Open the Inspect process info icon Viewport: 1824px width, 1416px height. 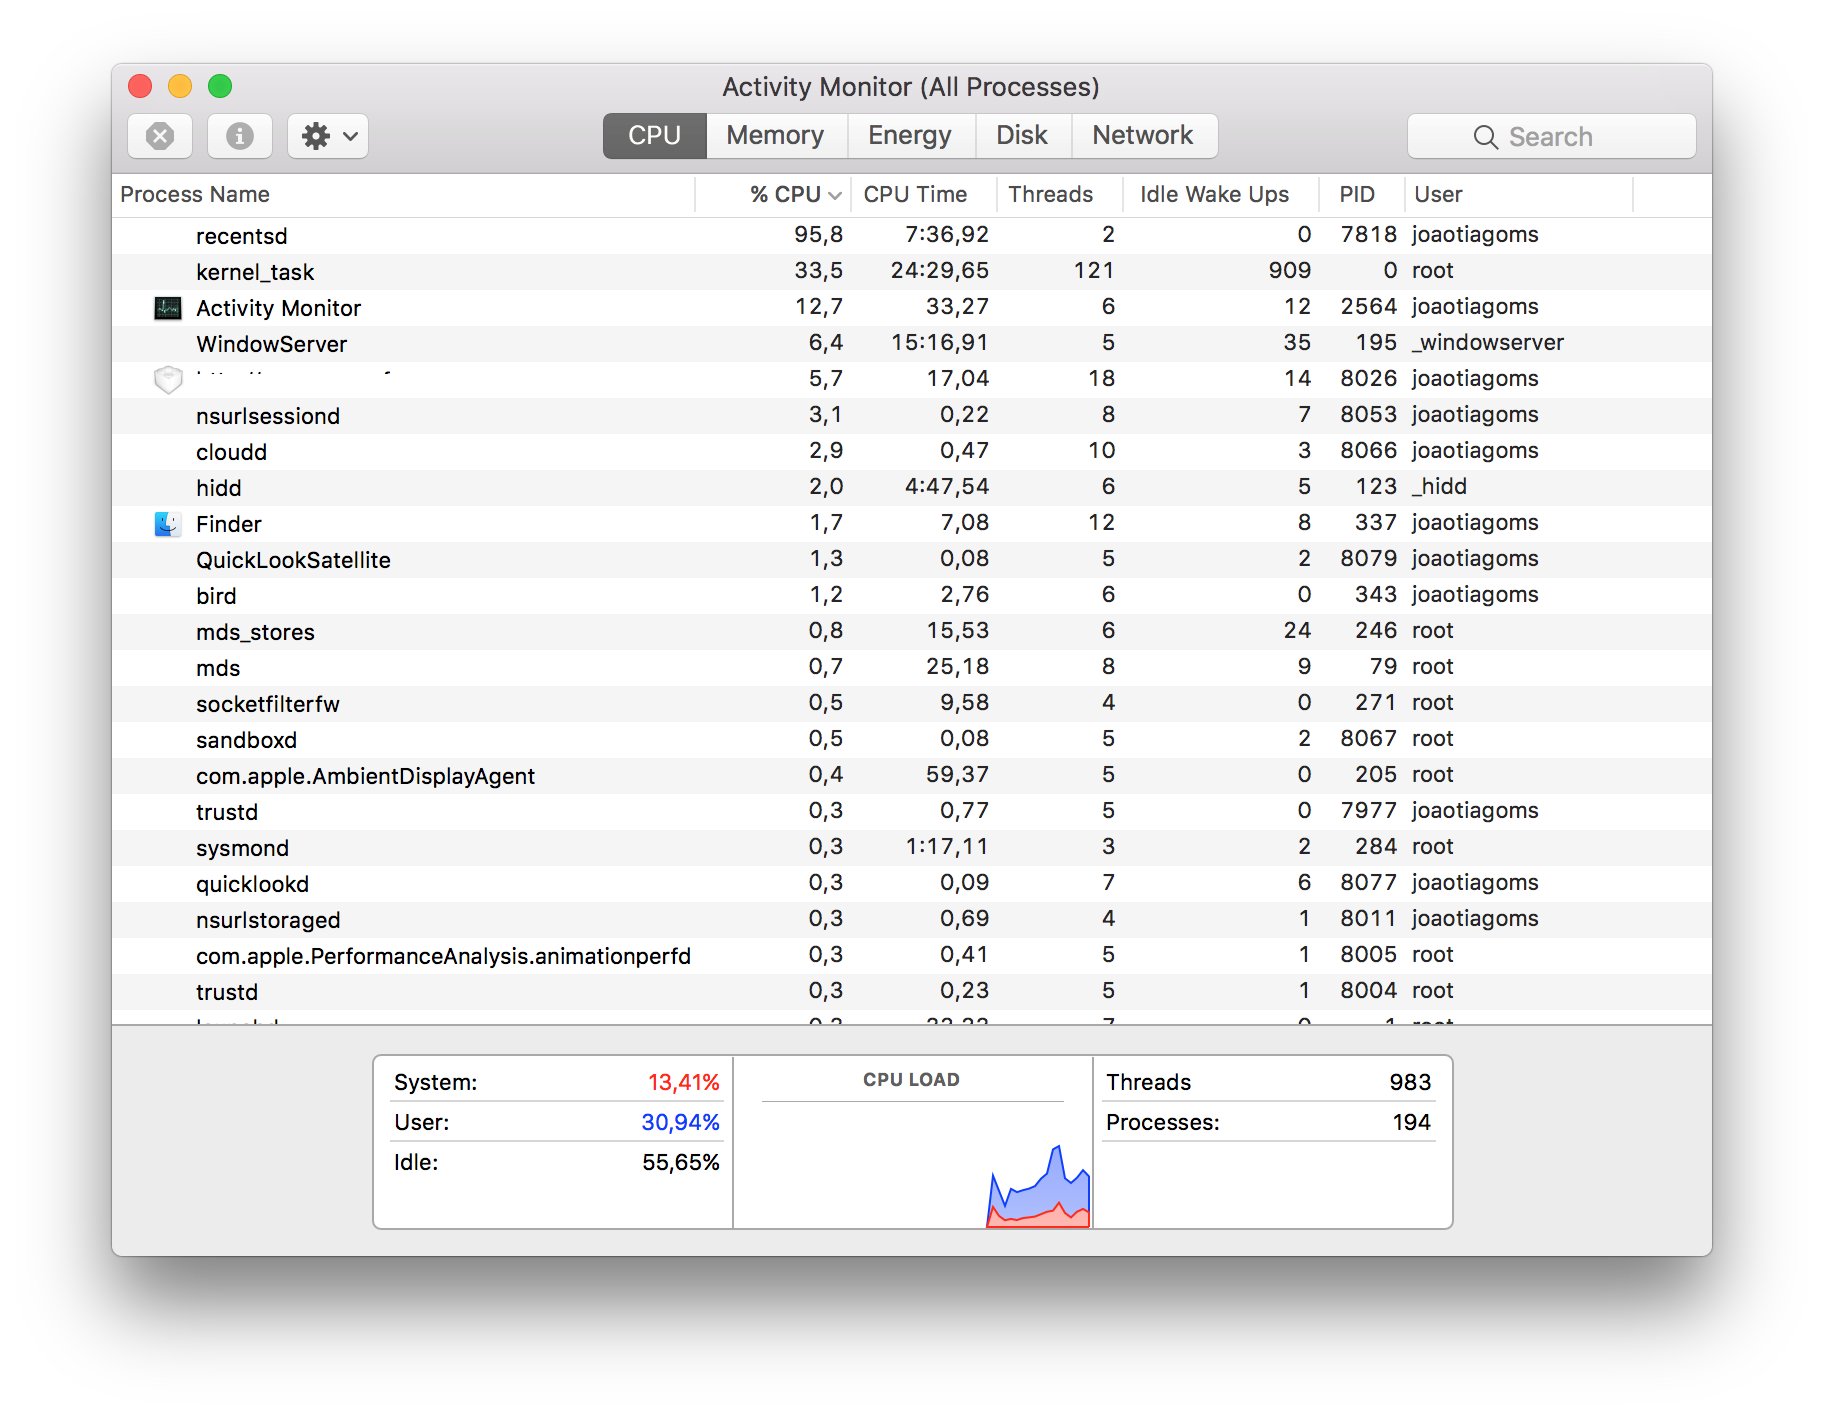pyautogui.click(x=240, y=136)
